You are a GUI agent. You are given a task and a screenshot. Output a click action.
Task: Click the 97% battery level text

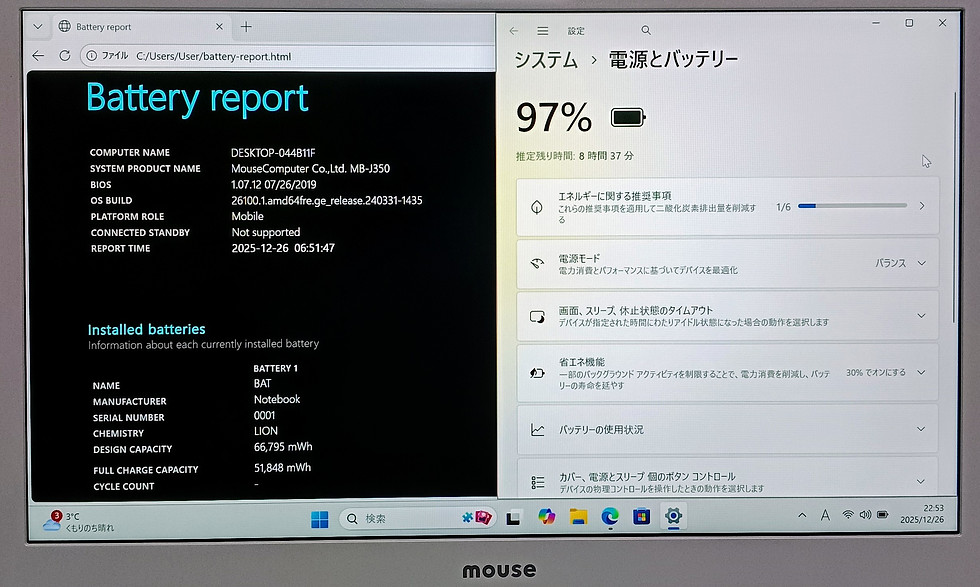(554, 118)
